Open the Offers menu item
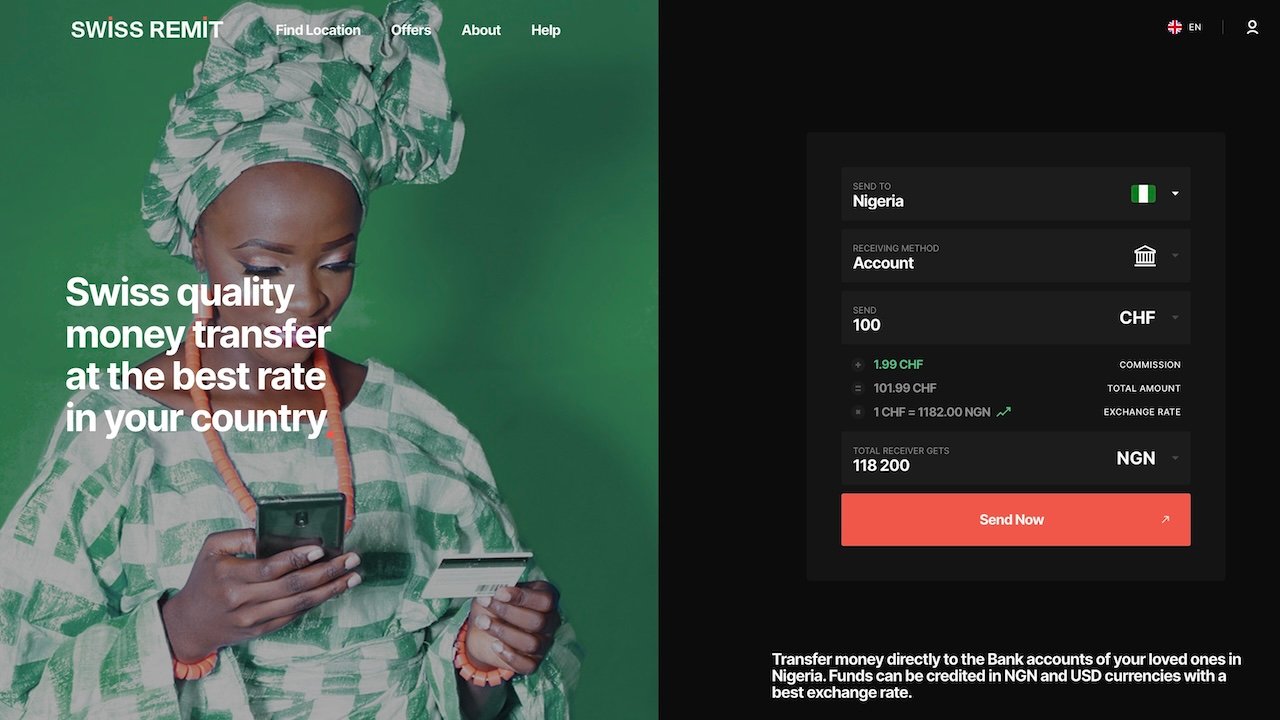This screenshot has height=720, width=1280. pyautogui.click(x=411, y=30)
